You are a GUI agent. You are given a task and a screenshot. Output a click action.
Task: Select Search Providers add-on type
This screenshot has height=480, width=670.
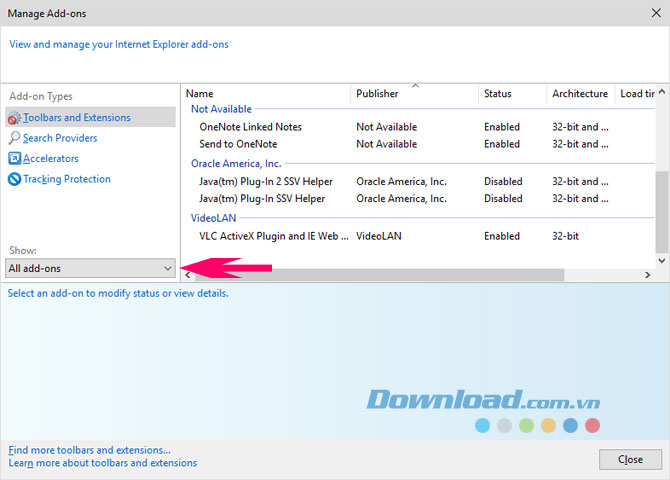click(60, 138)
